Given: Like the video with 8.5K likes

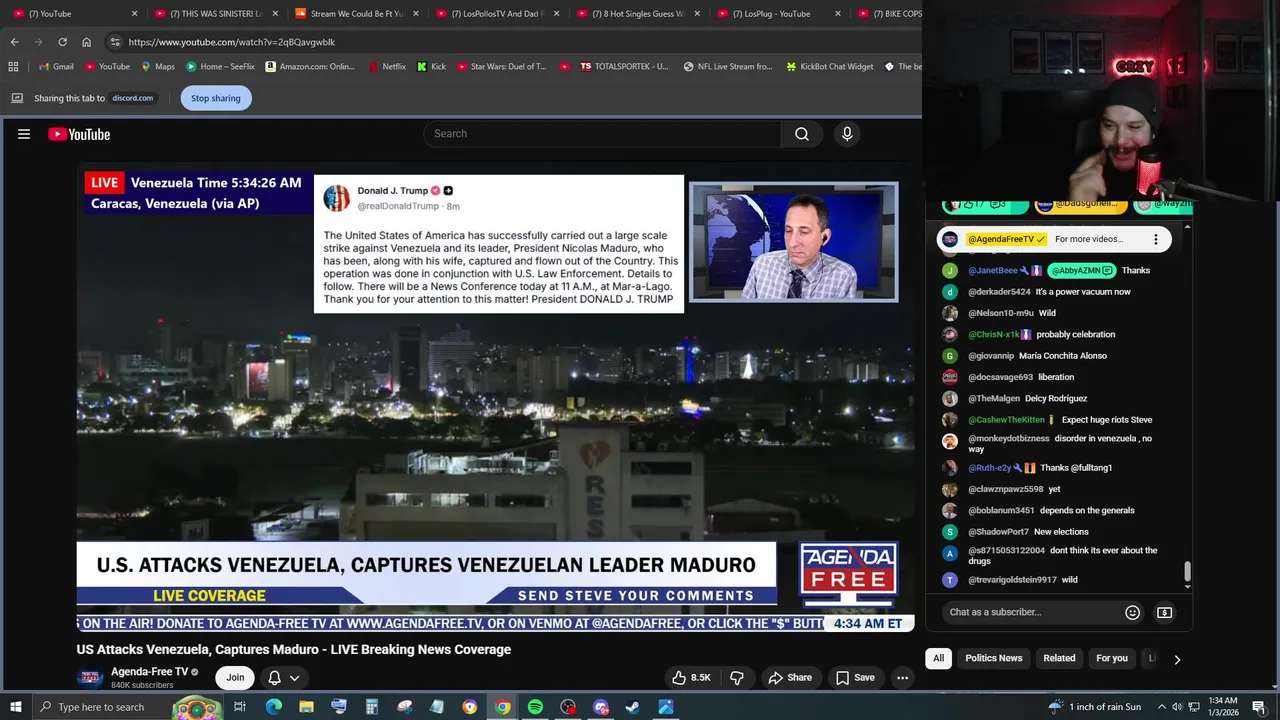Looking at the screenshot, I should tap(690, 677).
